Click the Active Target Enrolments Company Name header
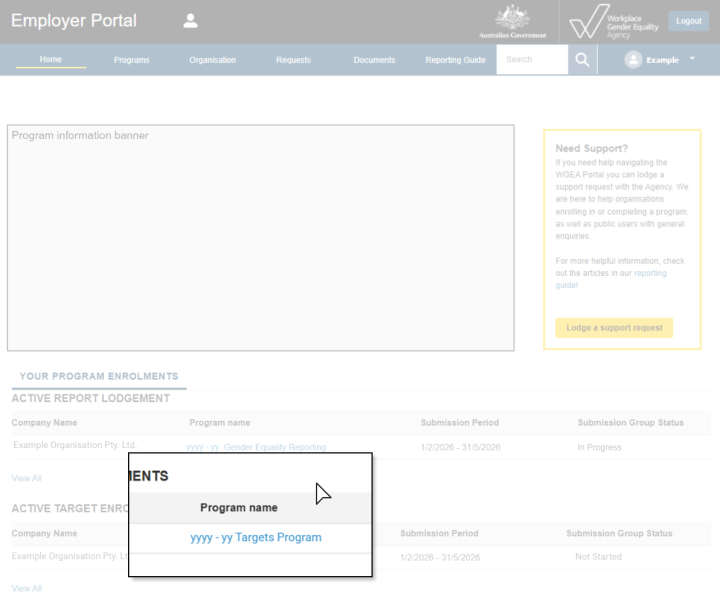The height and width of the screenshot is (596, 720). pos(44,534)
